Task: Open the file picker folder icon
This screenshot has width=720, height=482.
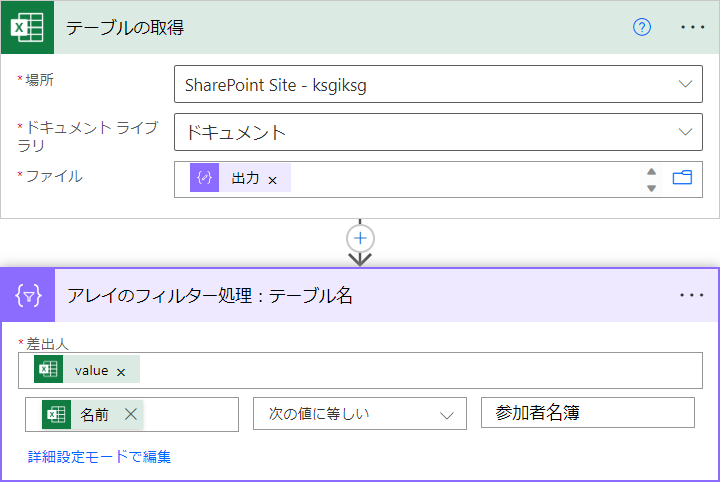Action: (682, 178)
